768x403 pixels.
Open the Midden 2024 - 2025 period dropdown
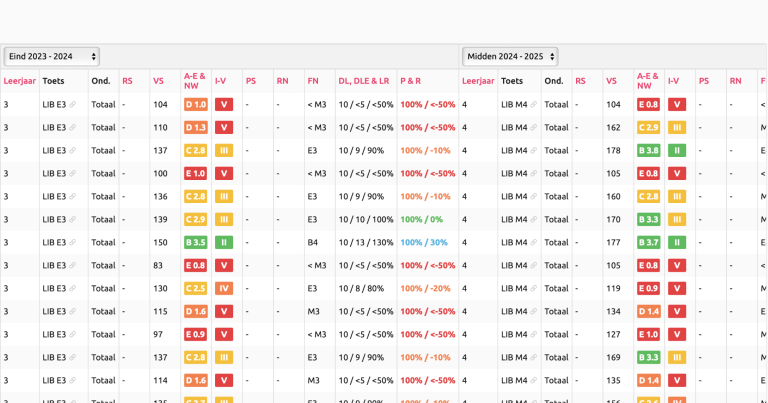click(510, 57)
